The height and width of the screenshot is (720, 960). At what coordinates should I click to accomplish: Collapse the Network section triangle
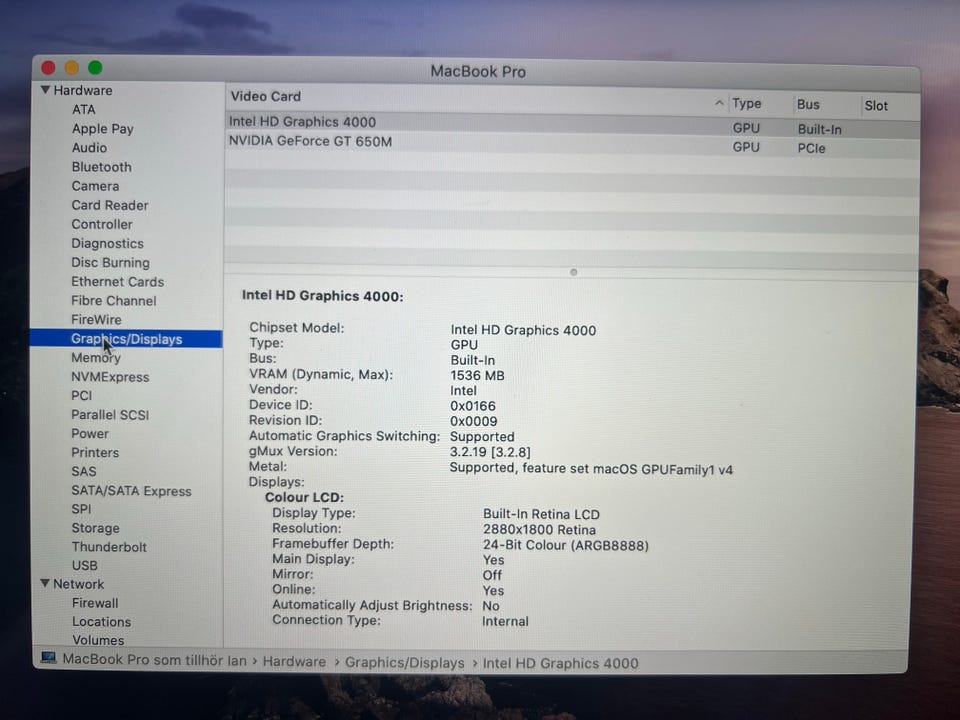(x=45, y=583)
